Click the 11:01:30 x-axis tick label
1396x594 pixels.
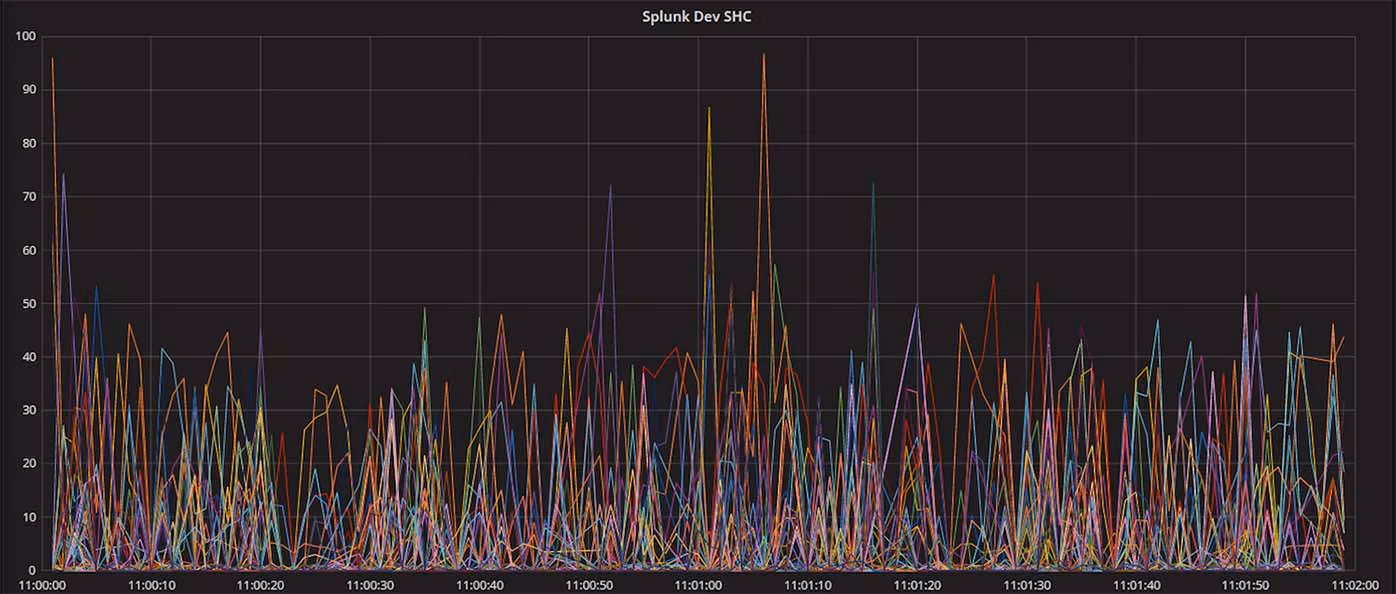pyautogui.click(x=1027, y=582)
